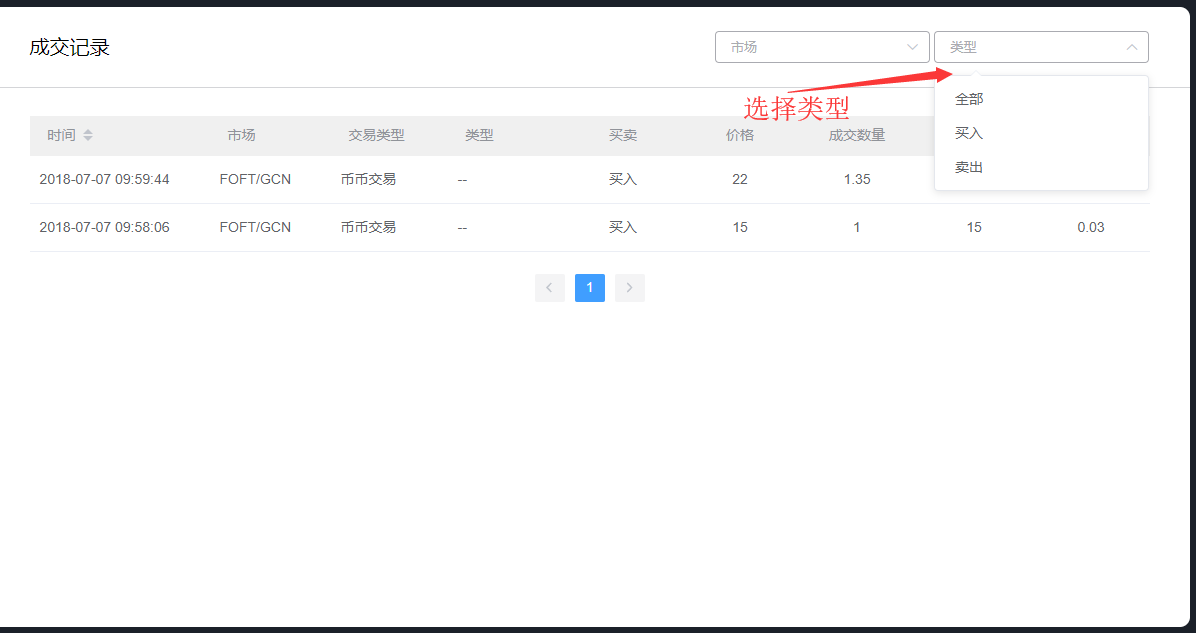Viewport: 1196px width, 633px height.
Task: Click the next page arrow
Action: 629,288
